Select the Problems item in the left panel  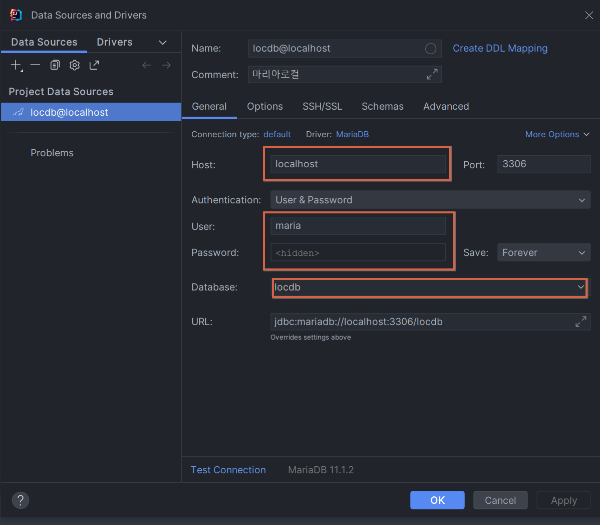(x=52, y=153)
